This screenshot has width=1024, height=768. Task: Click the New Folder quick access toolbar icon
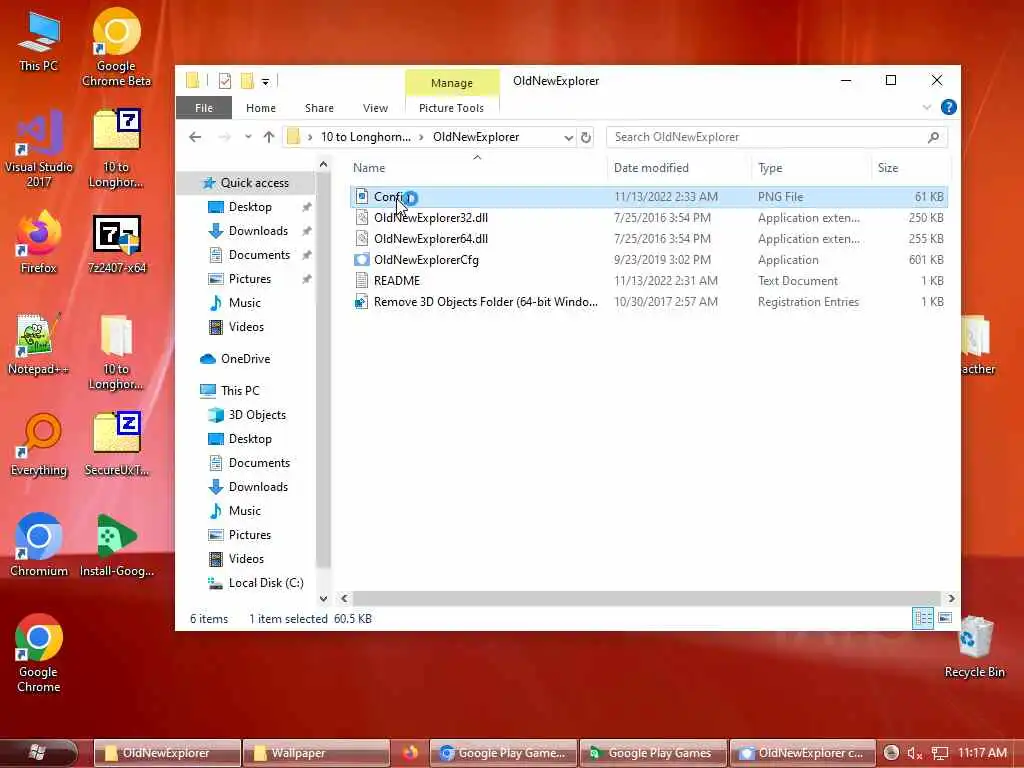pos(247,81)
